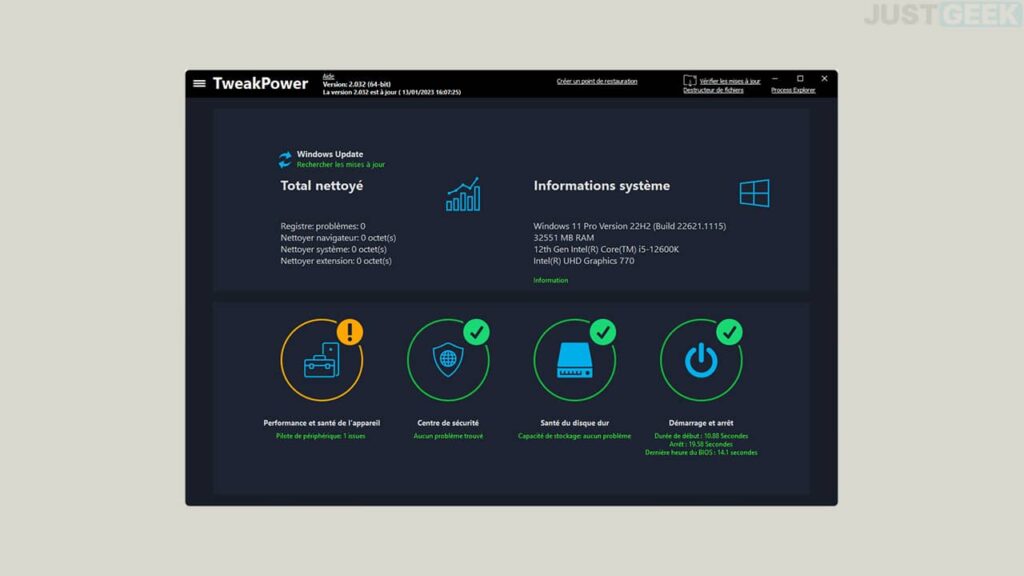Screen dimensions: 1024x576
Task: Click the Intel UHD Graphics 770 line
Action: pyautogui.click(x=583, y=261)
